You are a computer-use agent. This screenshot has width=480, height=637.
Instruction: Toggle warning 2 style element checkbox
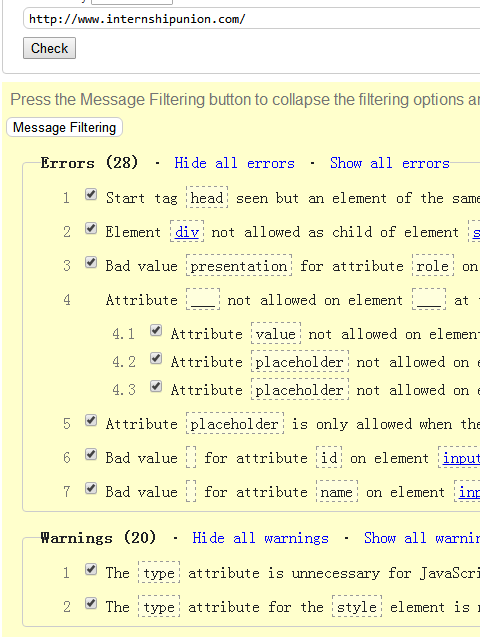coord(91,604)
